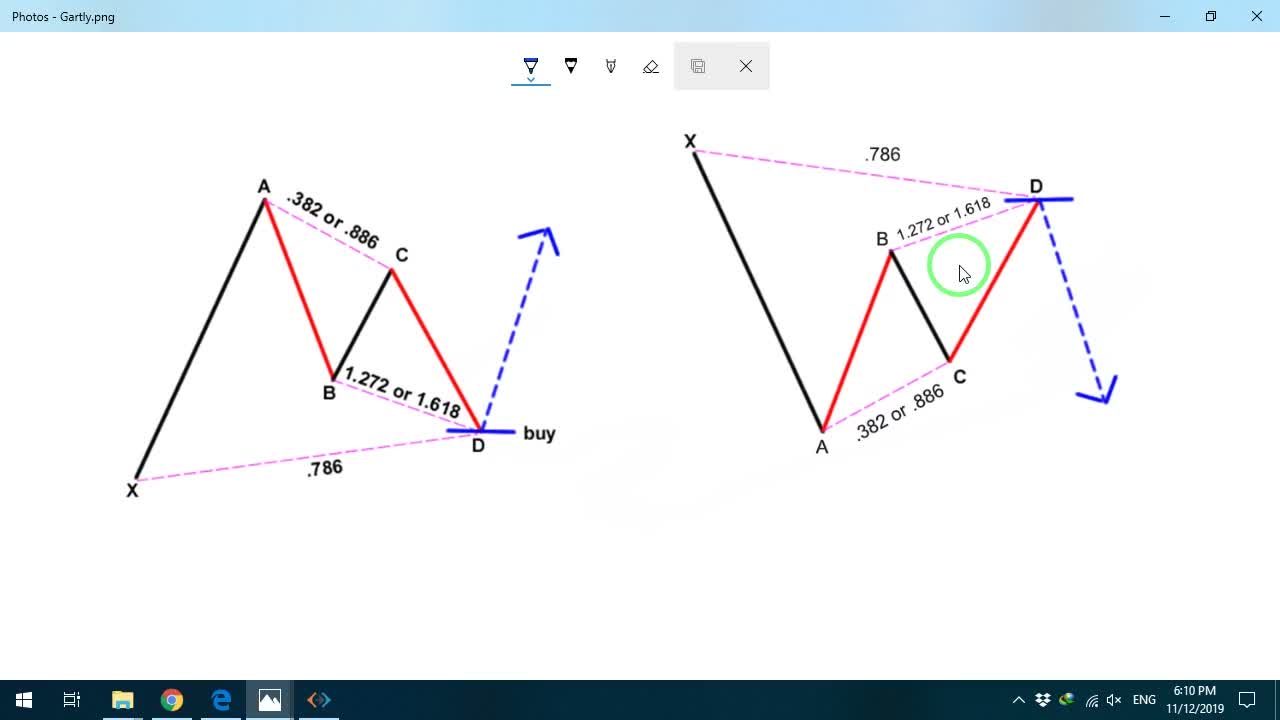Expand ballpoint pen color options chevron
Viewport: 1280px width, 720px height.
pos(531,79)
